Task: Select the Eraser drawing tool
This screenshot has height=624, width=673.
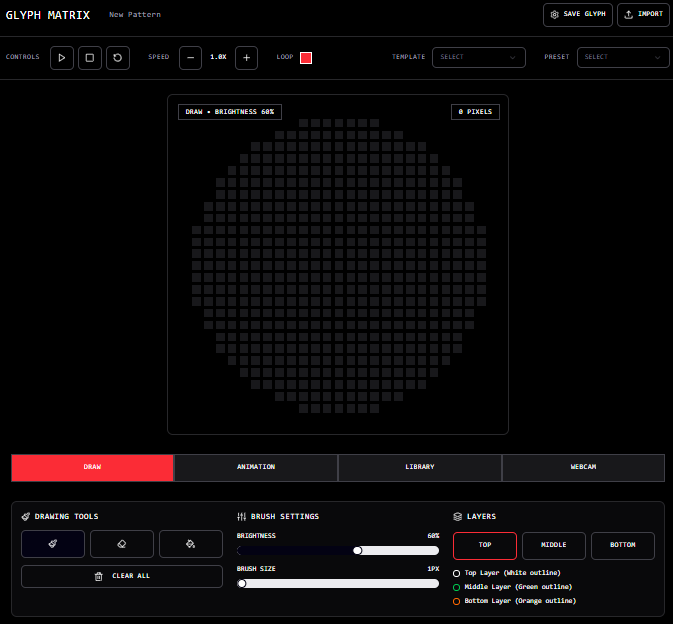Action: (x=122, y=544)
